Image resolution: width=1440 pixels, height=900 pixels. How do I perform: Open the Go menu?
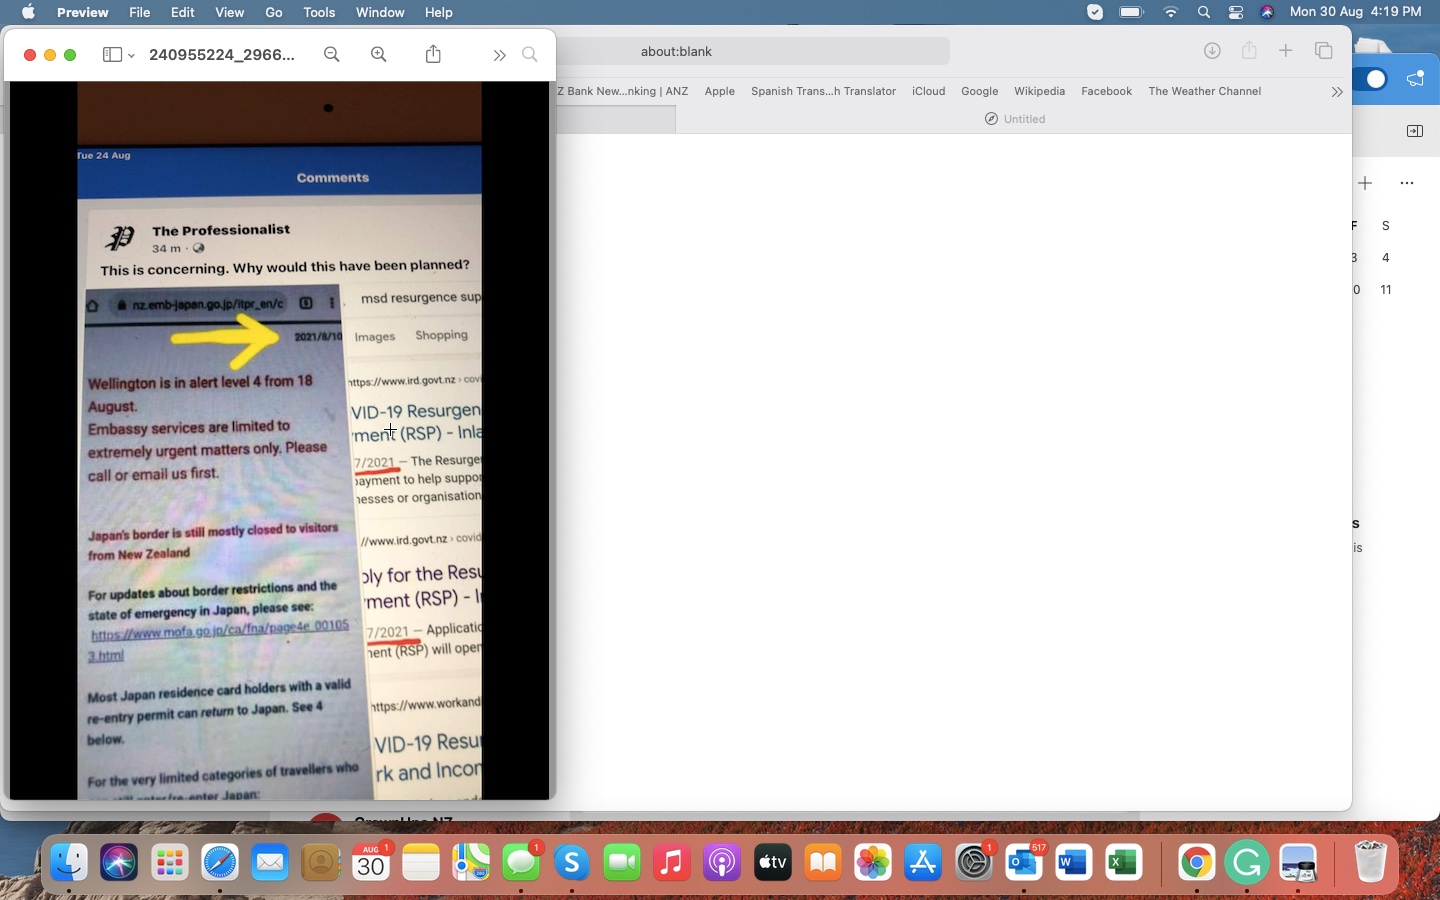pos(274,12)
